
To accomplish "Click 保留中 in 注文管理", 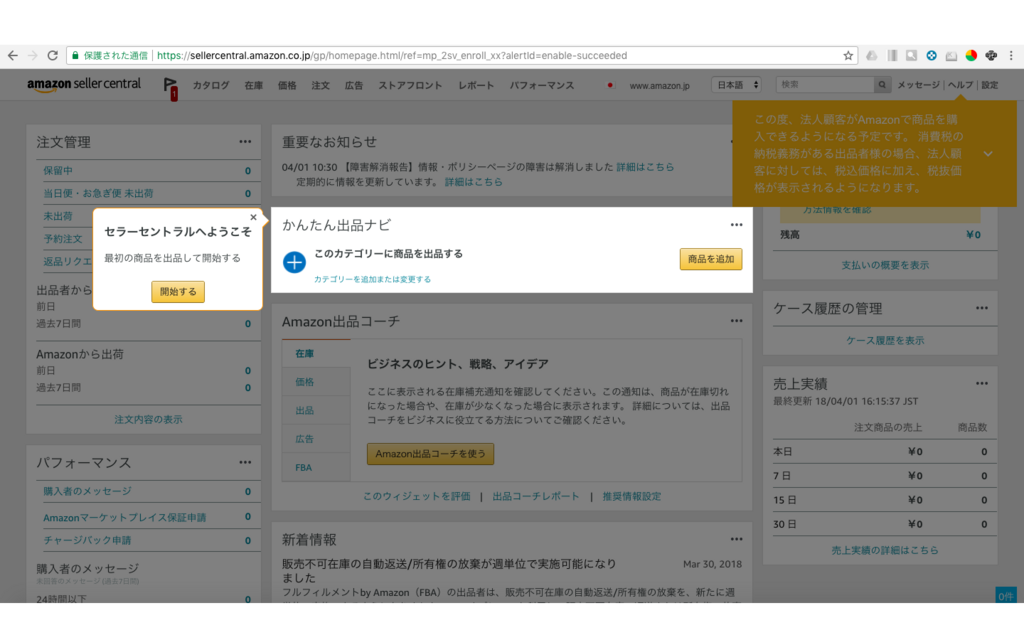I will [x=58, y=170].
